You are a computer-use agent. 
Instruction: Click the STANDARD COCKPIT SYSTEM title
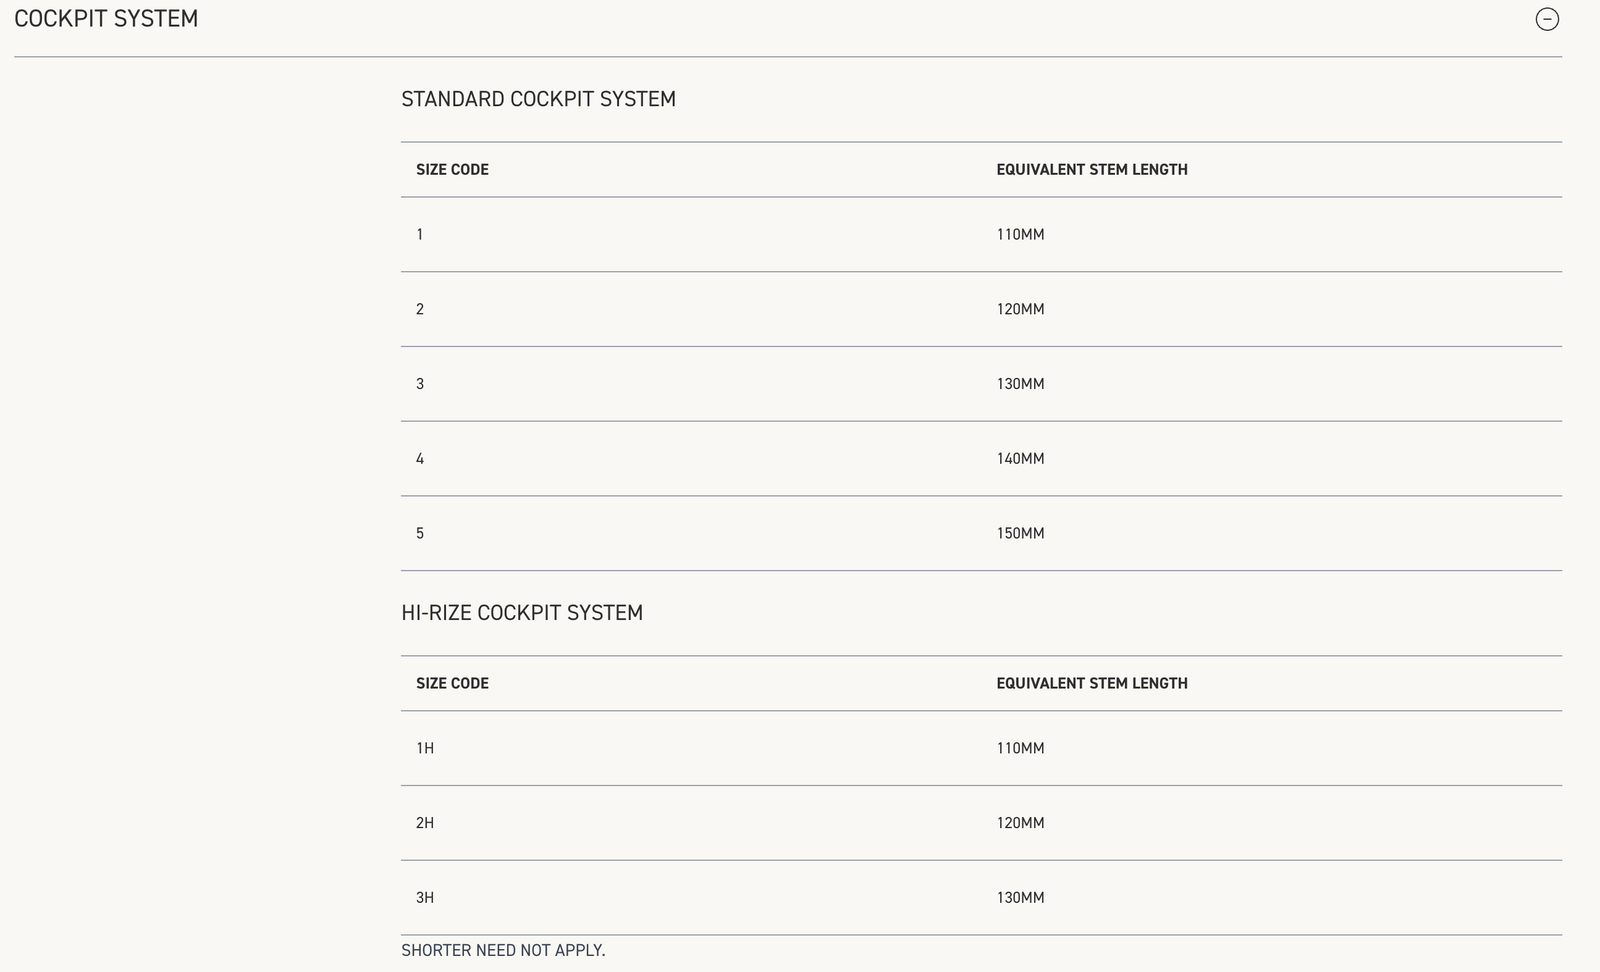pos(538,99)
